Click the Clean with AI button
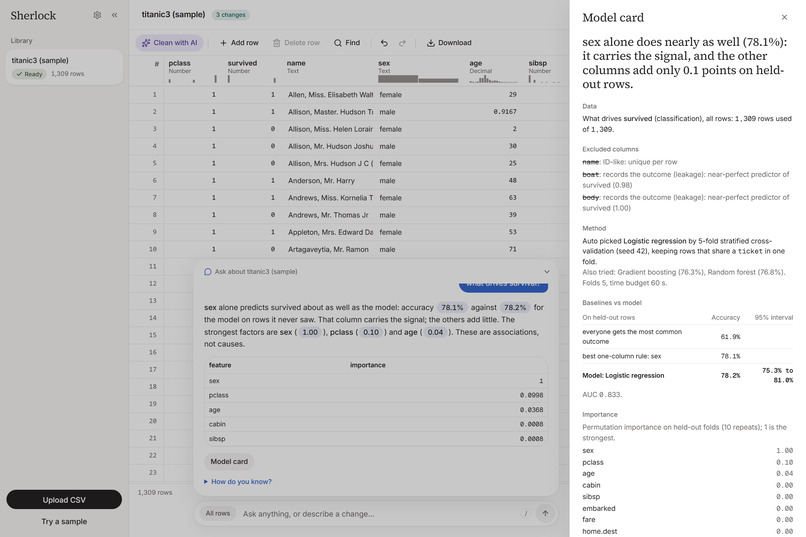The width and height of the screenshot is (806, 537). [x=170, y=43]
